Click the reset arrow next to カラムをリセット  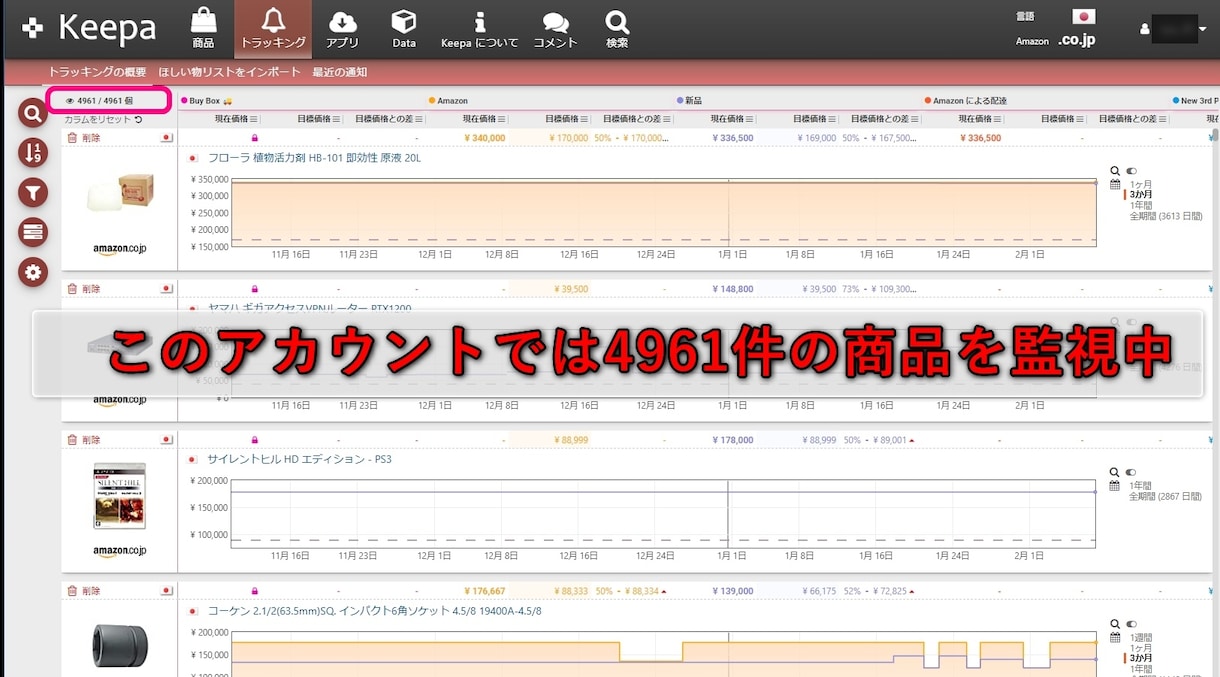click(x=139, y=120)
